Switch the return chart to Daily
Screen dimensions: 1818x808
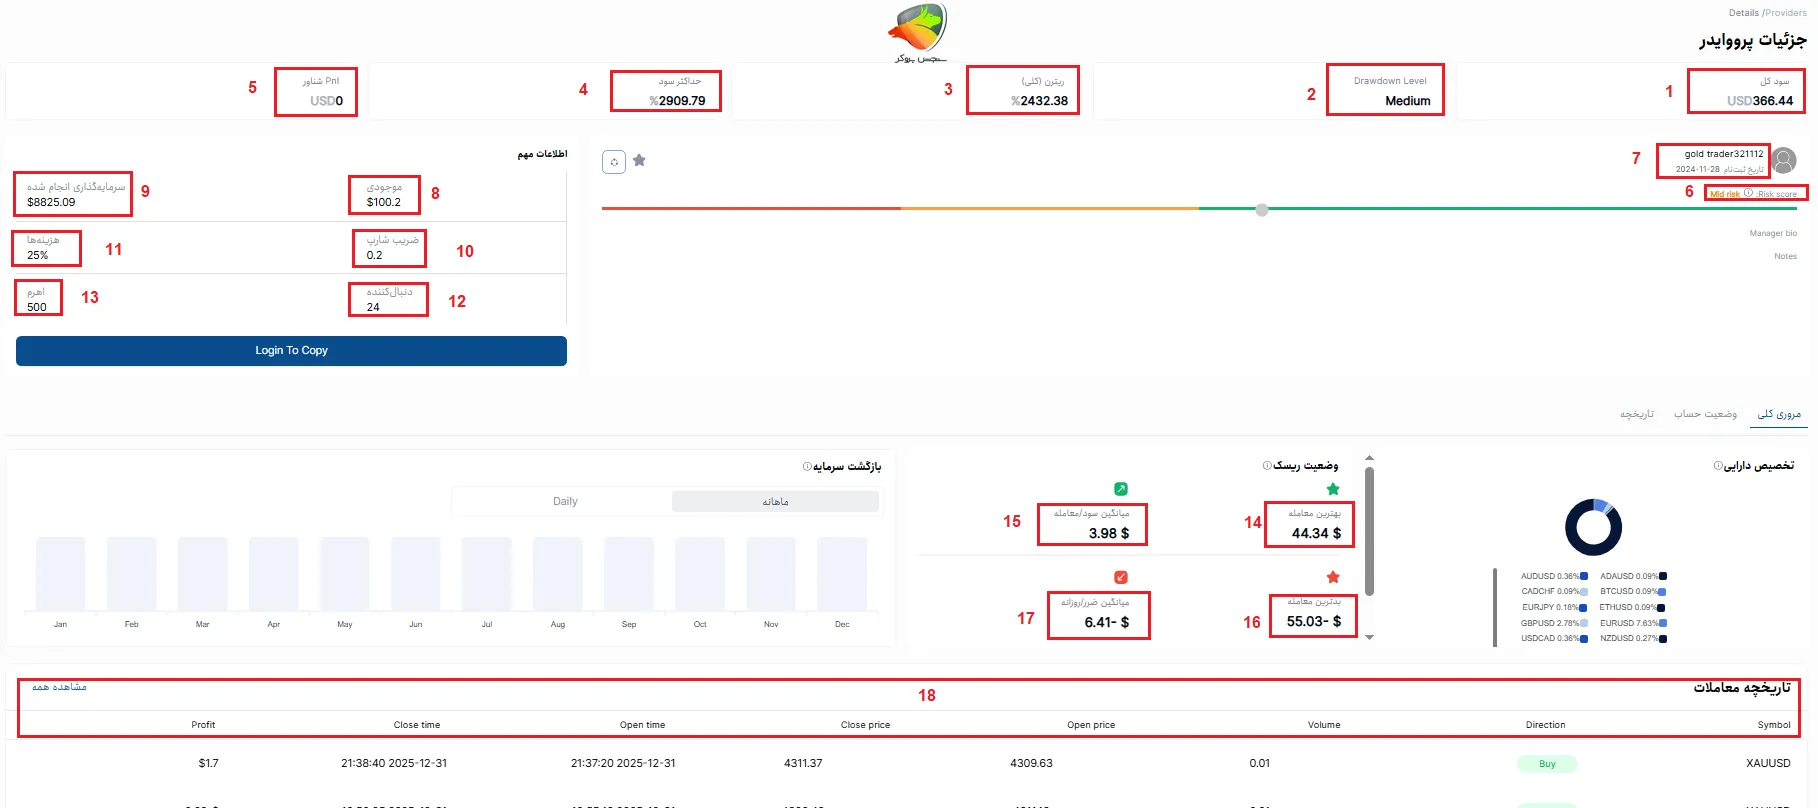click(x=565, y=501)
